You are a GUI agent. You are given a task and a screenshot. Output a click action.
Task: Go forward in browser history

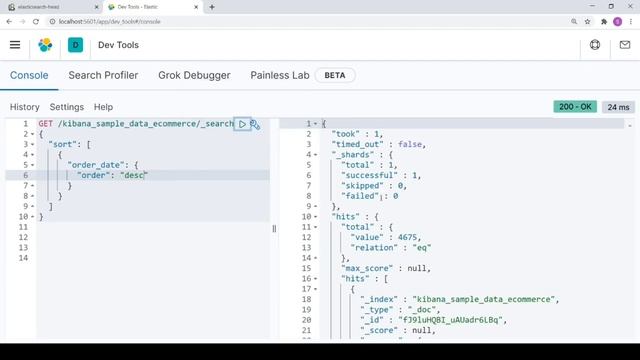pos(22,22)
